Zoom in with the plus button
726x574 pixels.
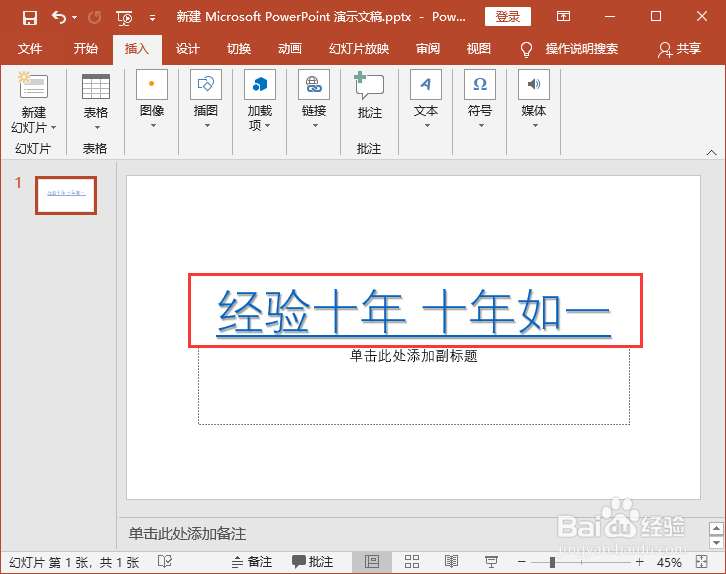639,562
